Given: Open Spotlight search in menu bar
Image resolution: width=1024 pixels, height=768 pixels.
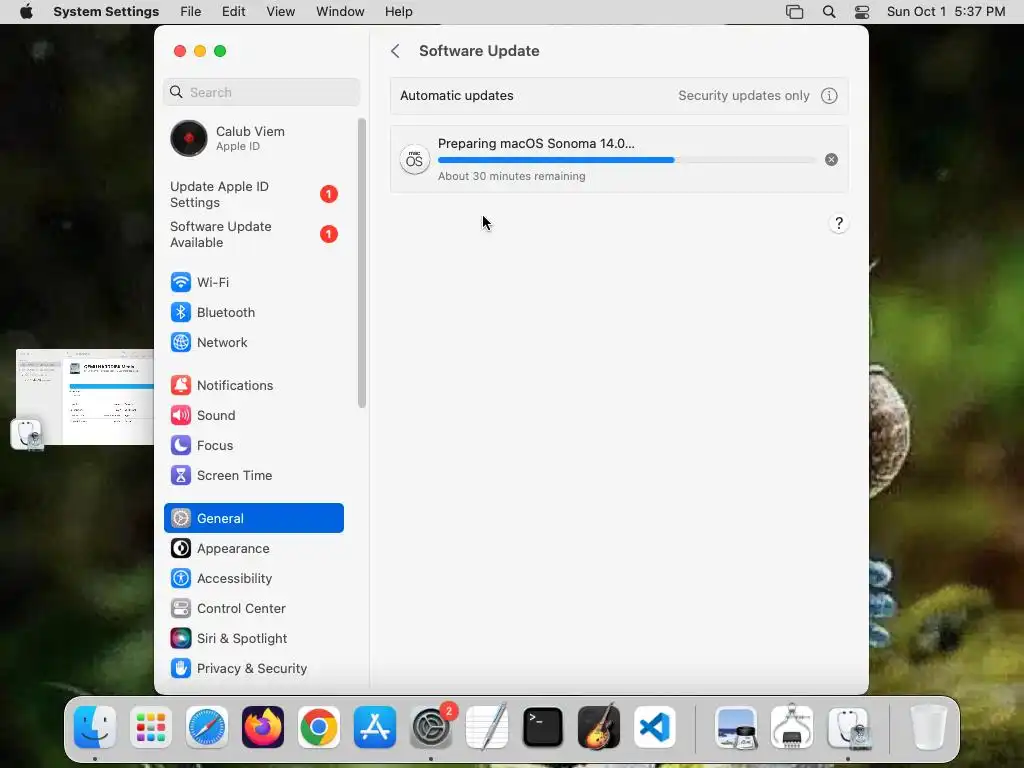Looking at the screenshot, I should (x=829, y=12).
